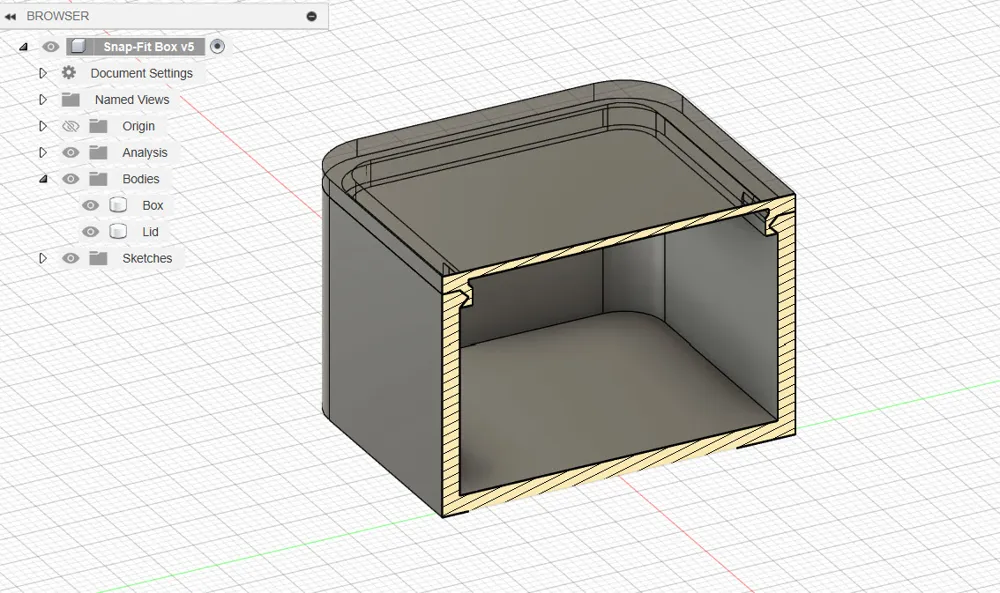Expand the Named Views node
1000x593 pixels.
point(43,99)
